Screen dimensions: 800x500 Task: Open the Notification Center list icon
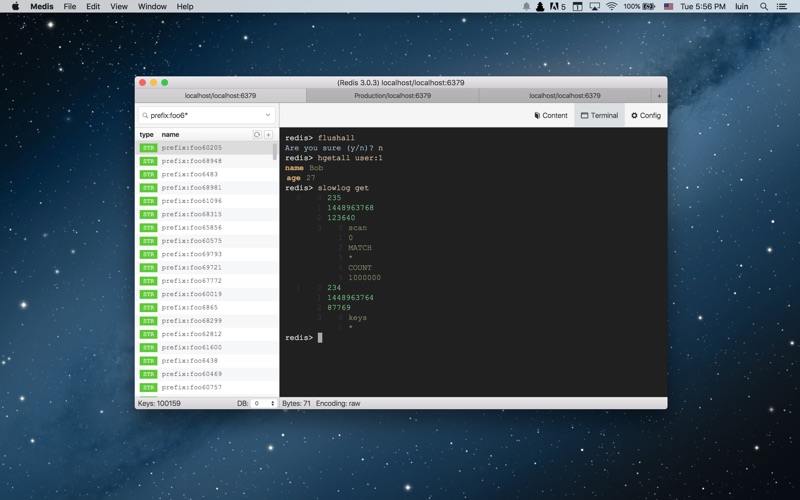tap(781, 7)
